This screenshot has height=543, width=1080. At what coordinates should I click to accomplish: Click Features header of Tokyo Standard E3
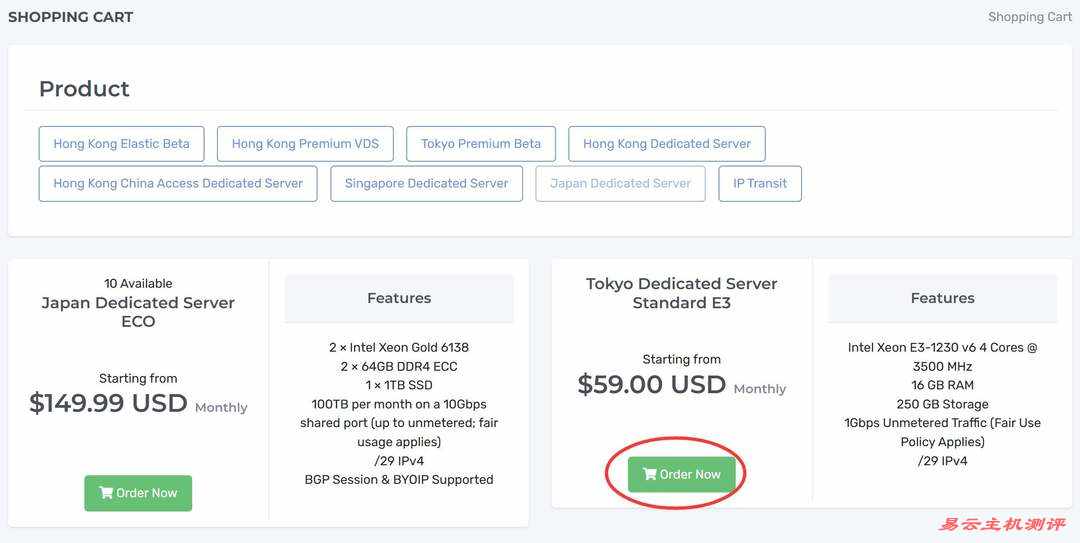click(x=942, y=298)
